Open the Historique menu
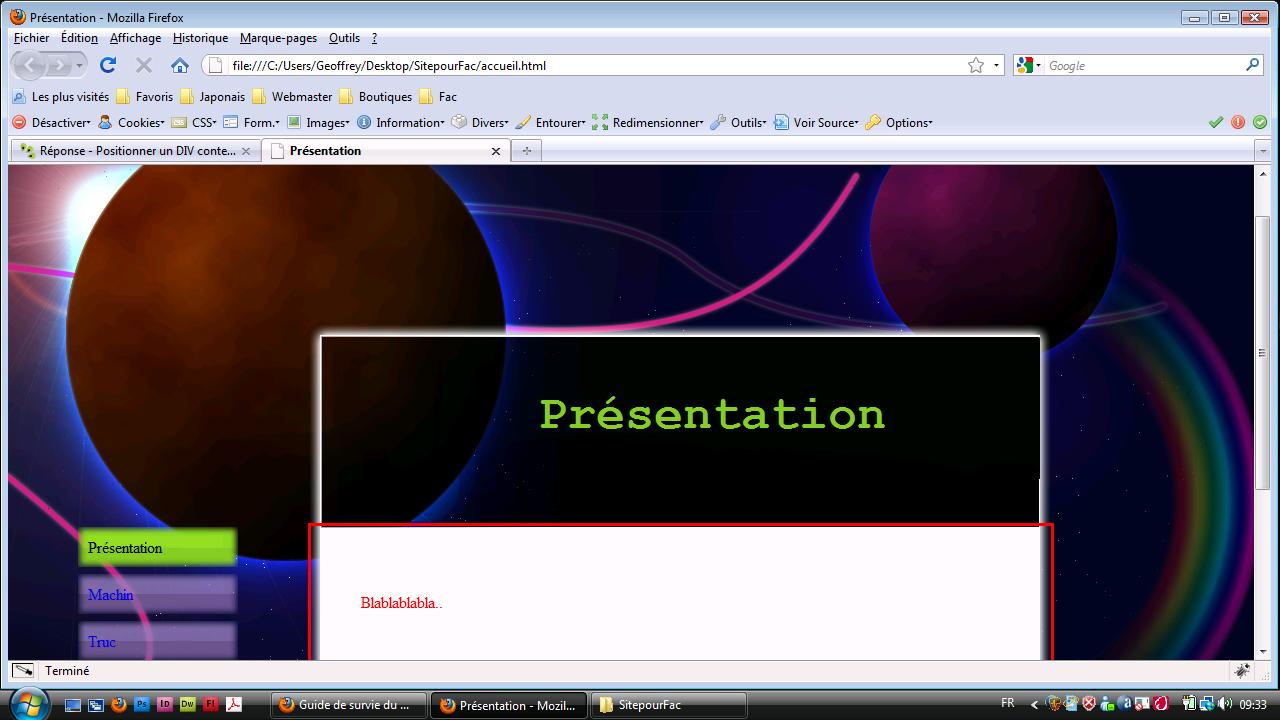The height and width of the screenshot is (720, 1280). click(x=200, y=38)
